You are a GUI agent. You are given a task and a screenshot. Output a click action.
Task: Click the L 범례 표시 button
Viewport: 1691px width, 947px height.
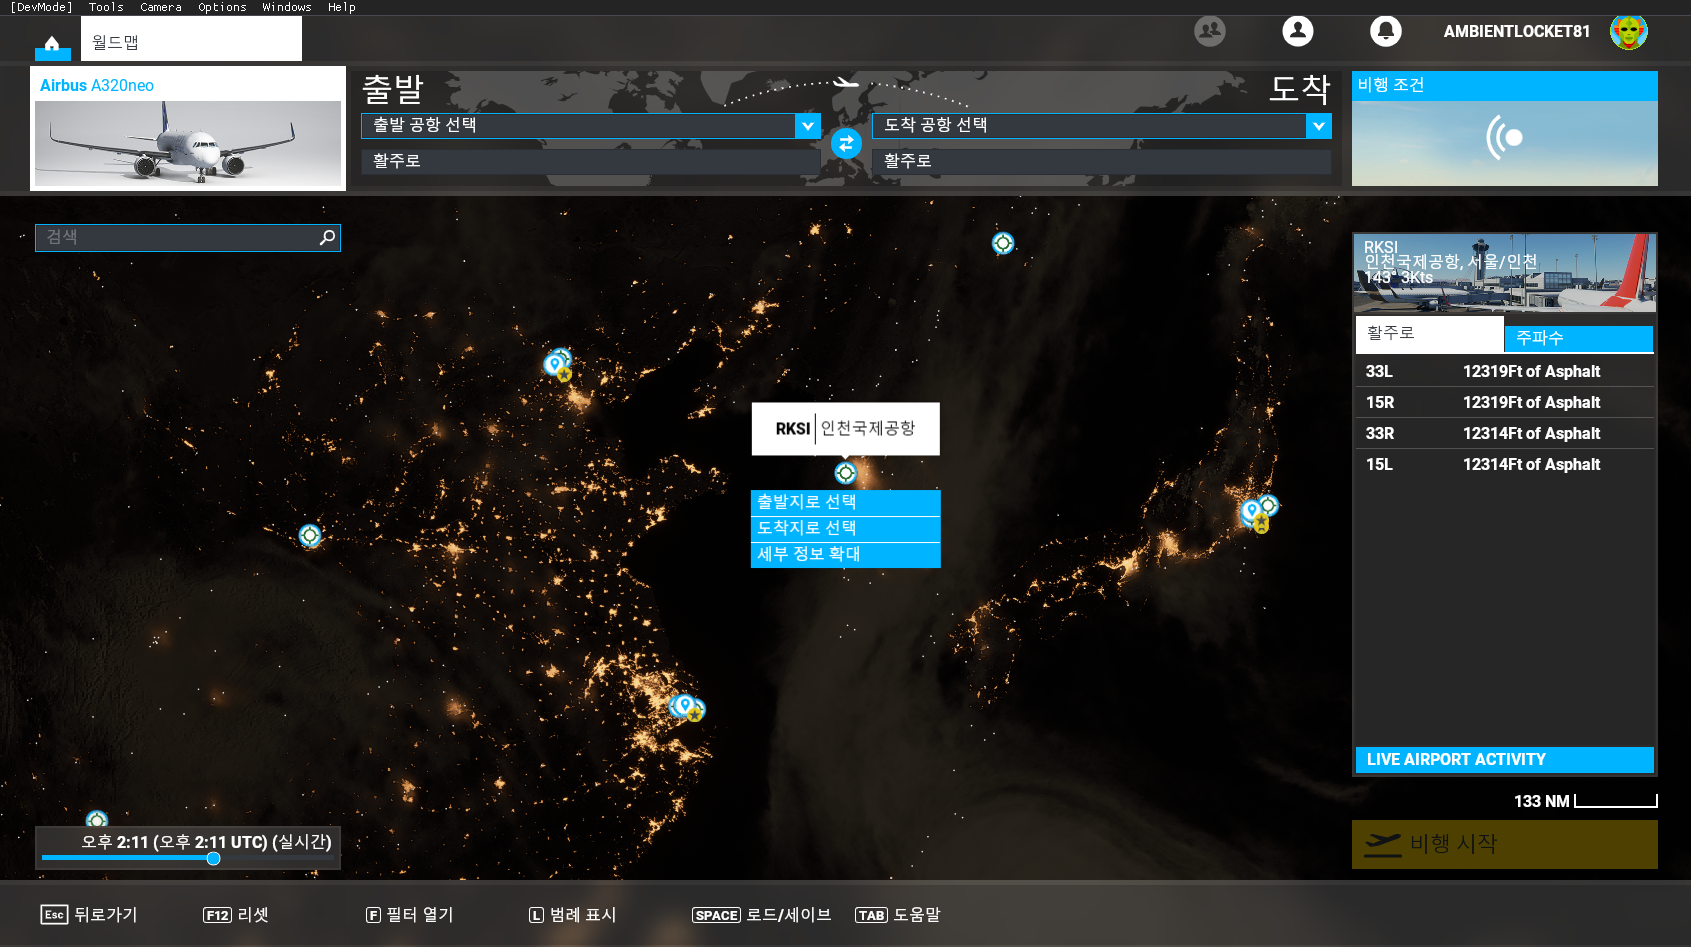573,914
